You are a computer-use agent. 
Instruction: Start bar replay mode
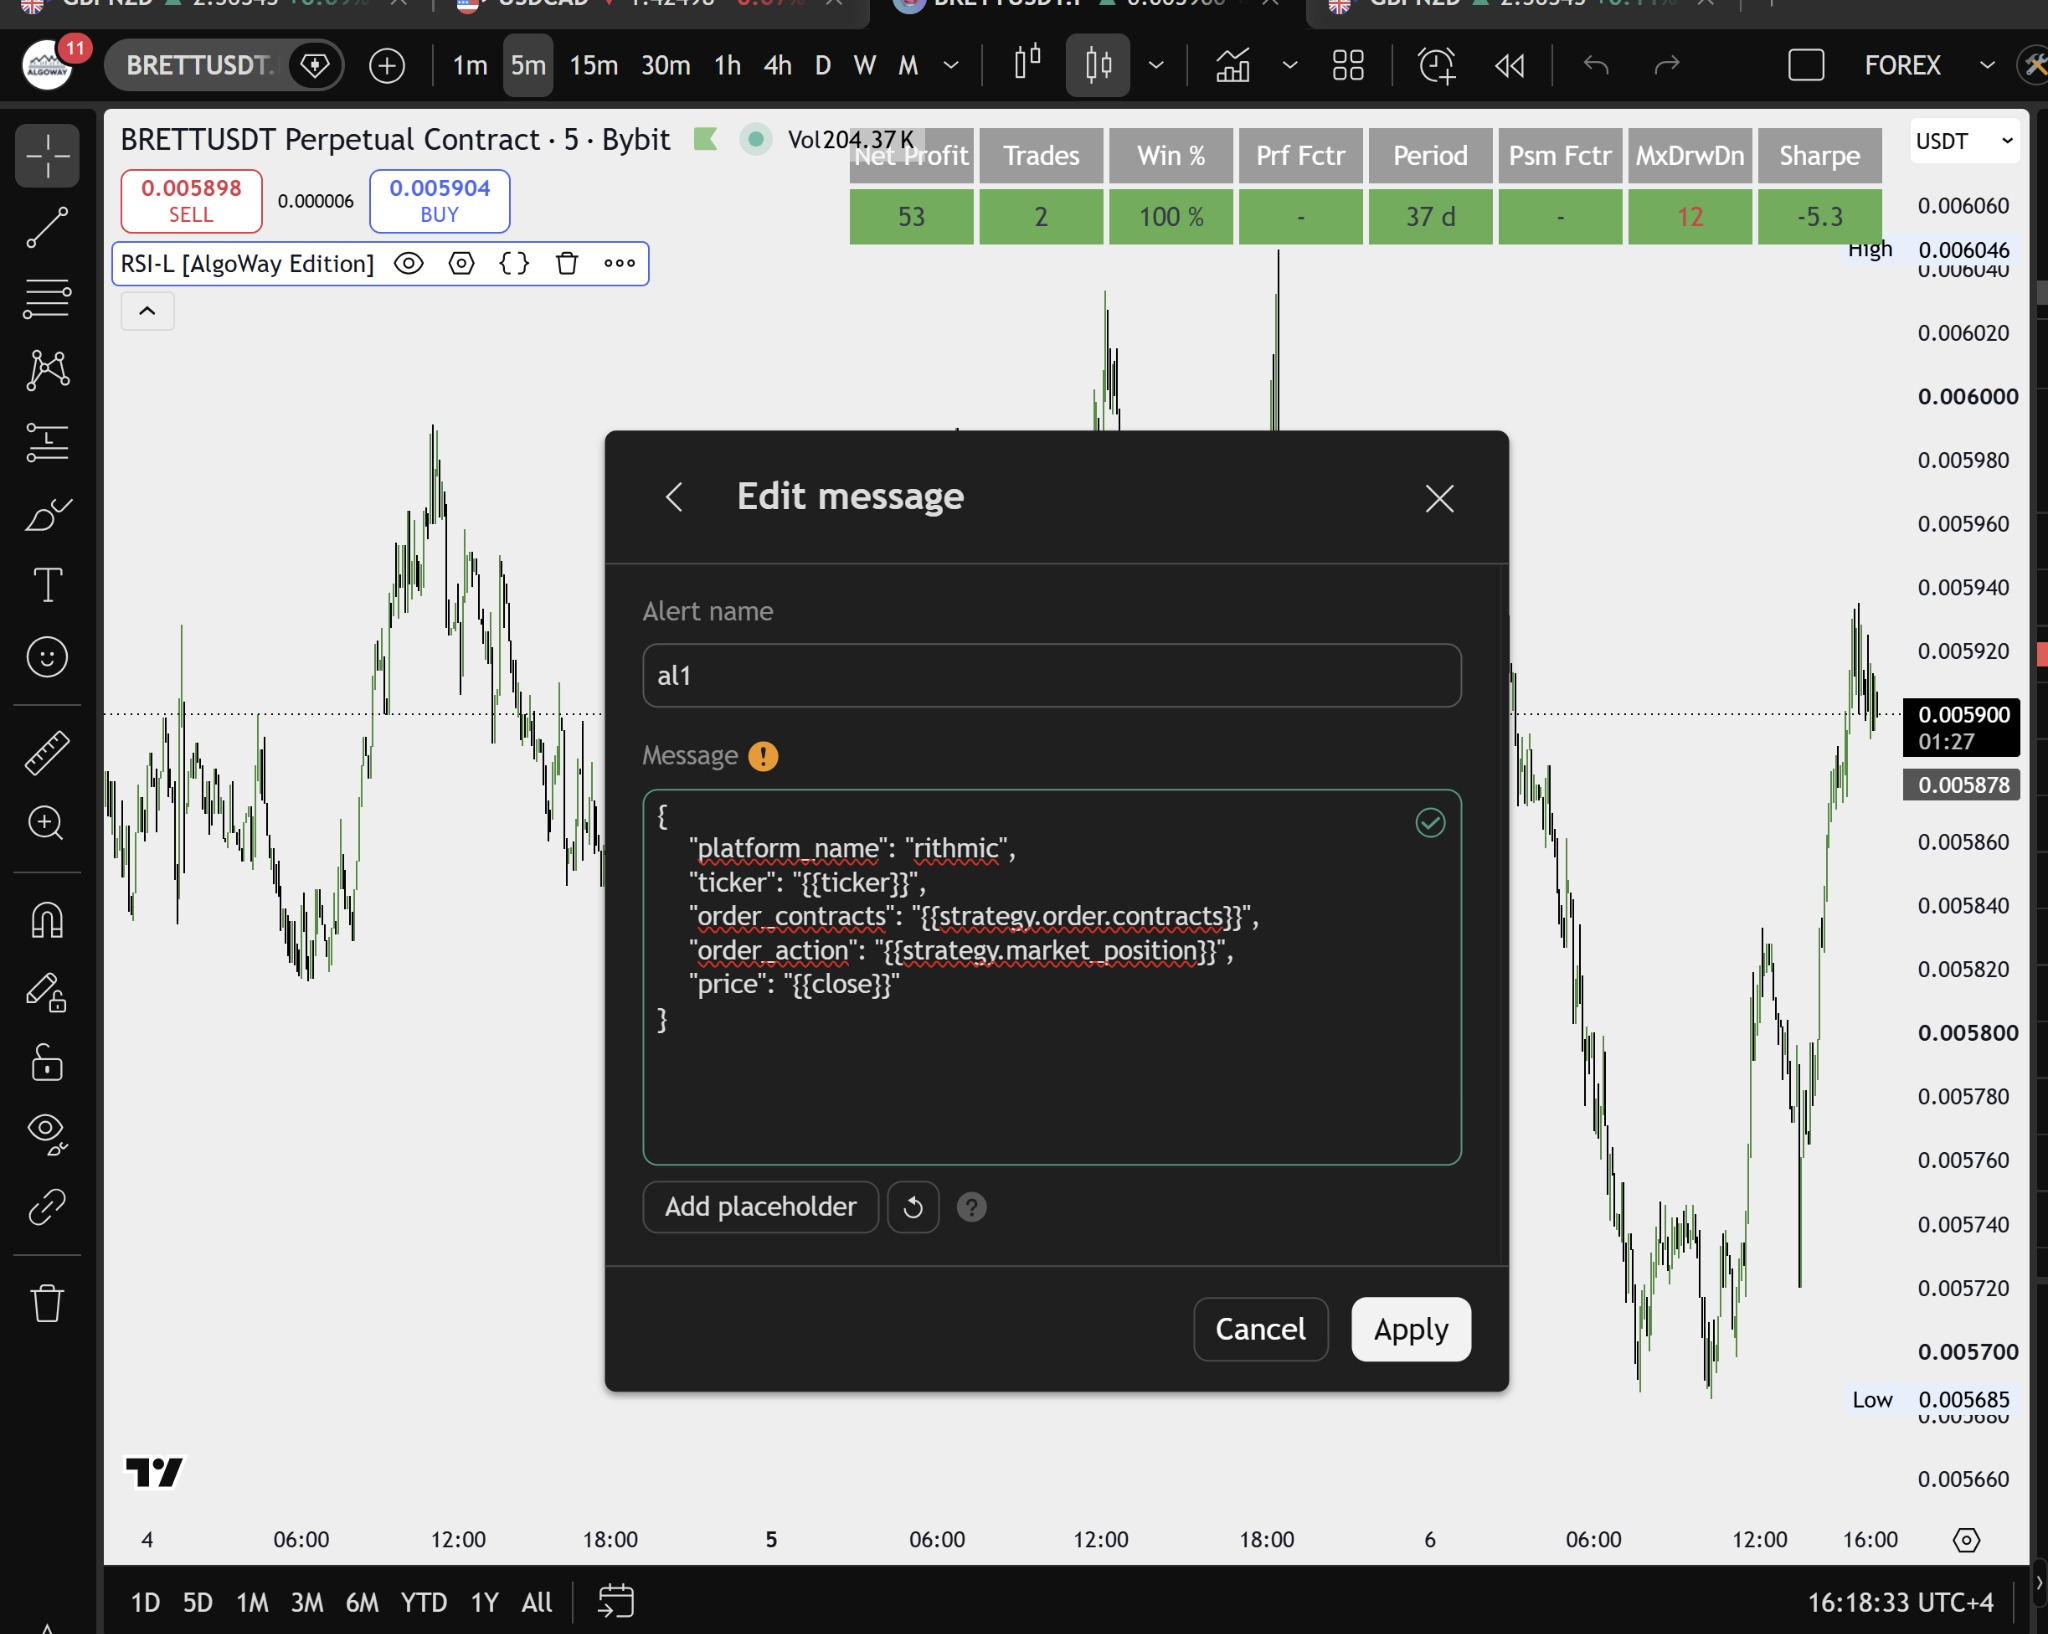[1509, 66]
